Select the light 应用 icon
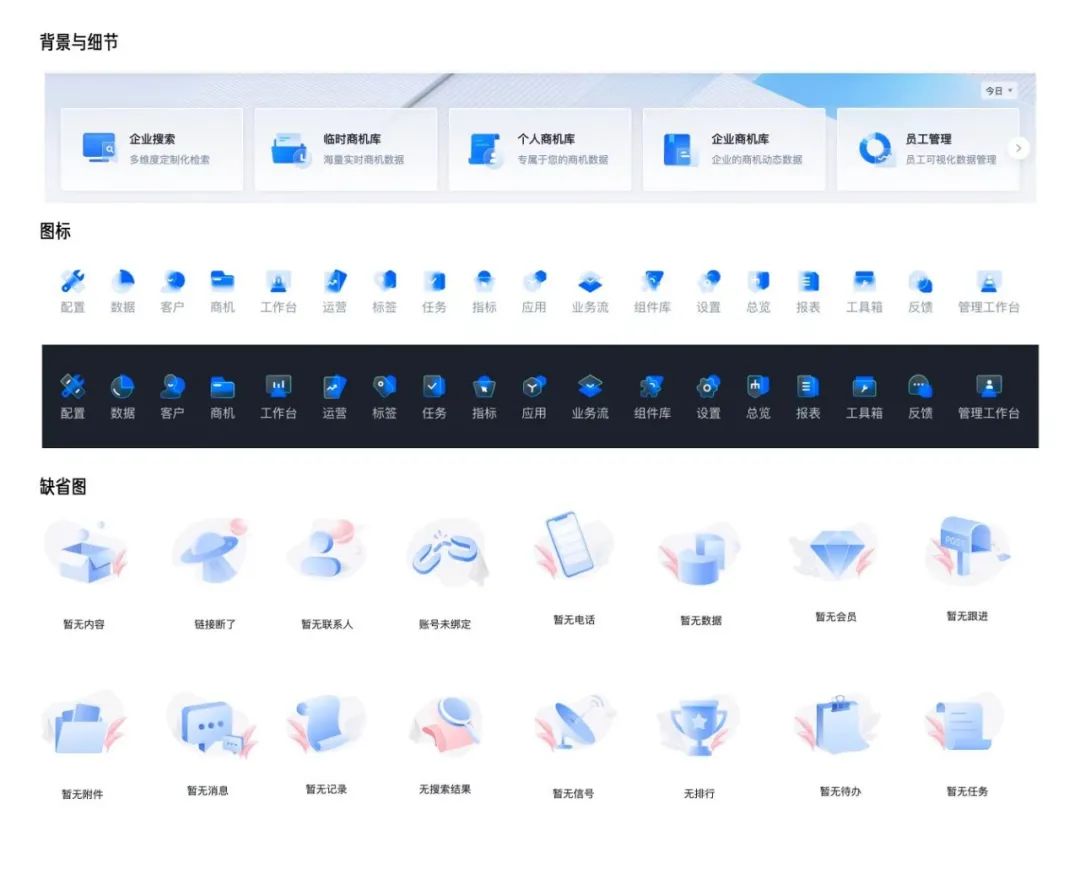Screen dimensions: 1080x869 [534, 281]
